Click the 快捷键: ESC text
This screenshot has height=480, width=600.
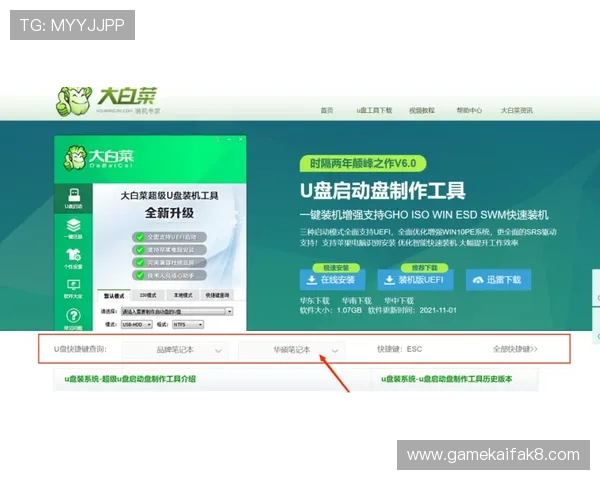click(x=399, y=349)
